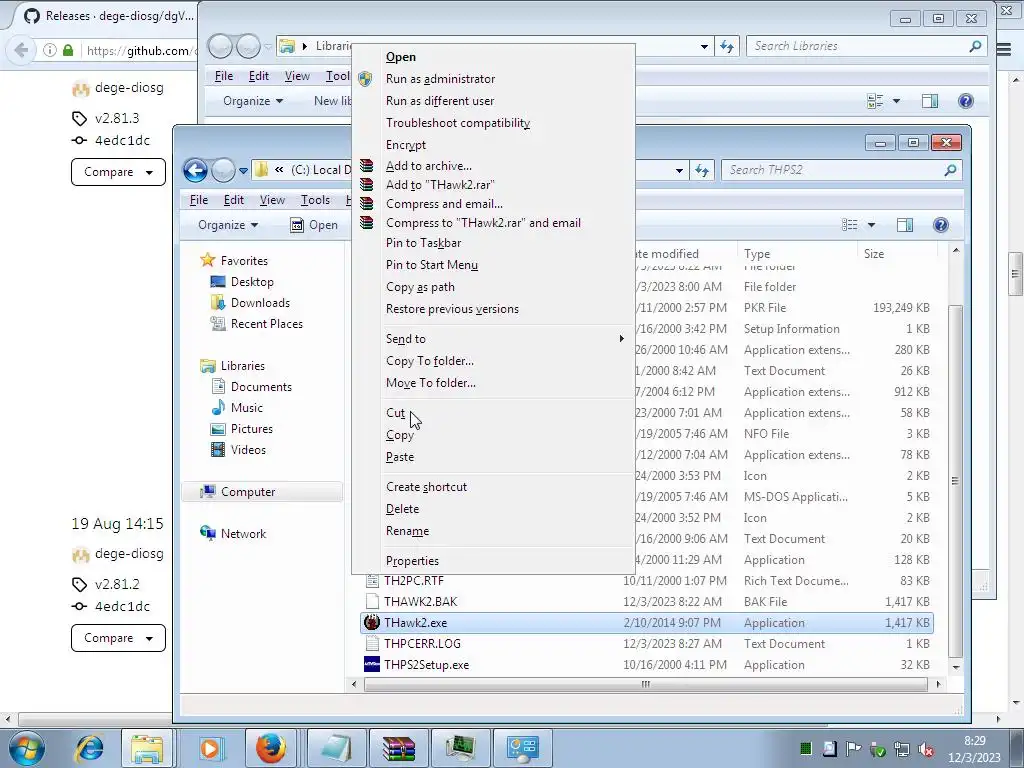Select Copy as path

click(x=420, y=287)
